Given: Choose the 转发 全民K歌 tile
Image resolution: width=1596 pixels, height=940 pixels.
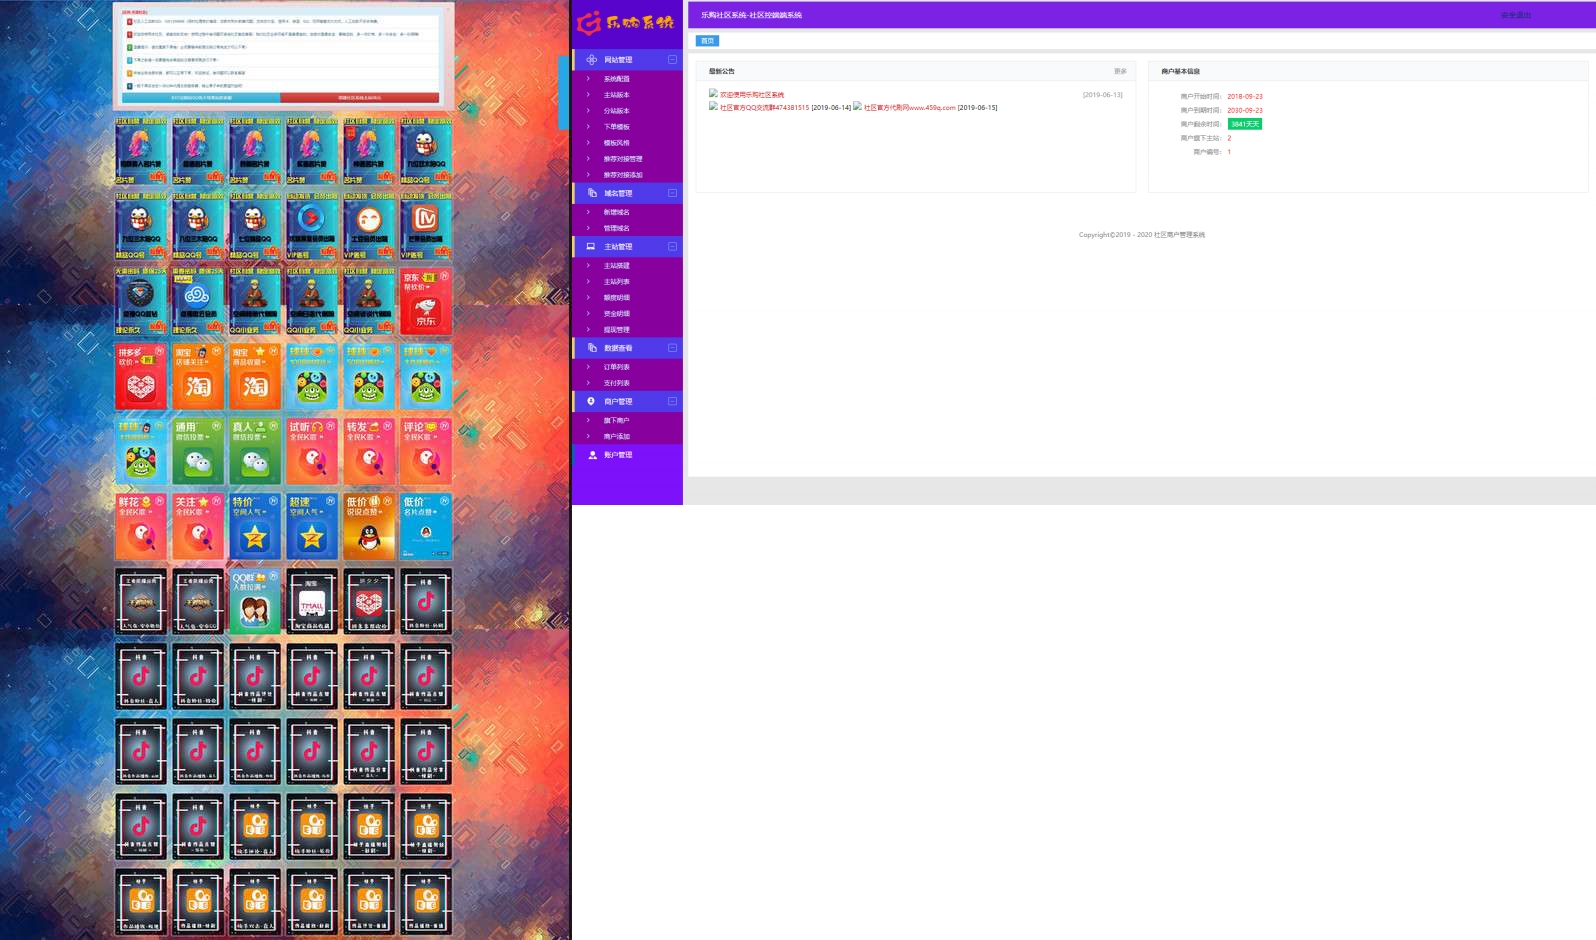Looking at the screenshot, I should tap(369, 451).
